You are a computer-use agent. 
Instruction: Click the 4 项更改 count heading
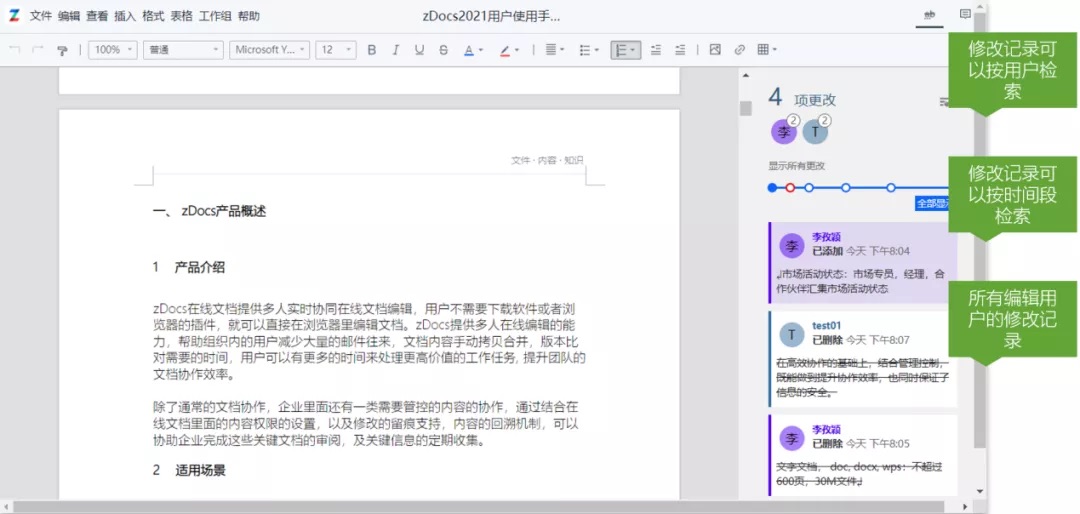pyautogui.click(x=802, y=98)
